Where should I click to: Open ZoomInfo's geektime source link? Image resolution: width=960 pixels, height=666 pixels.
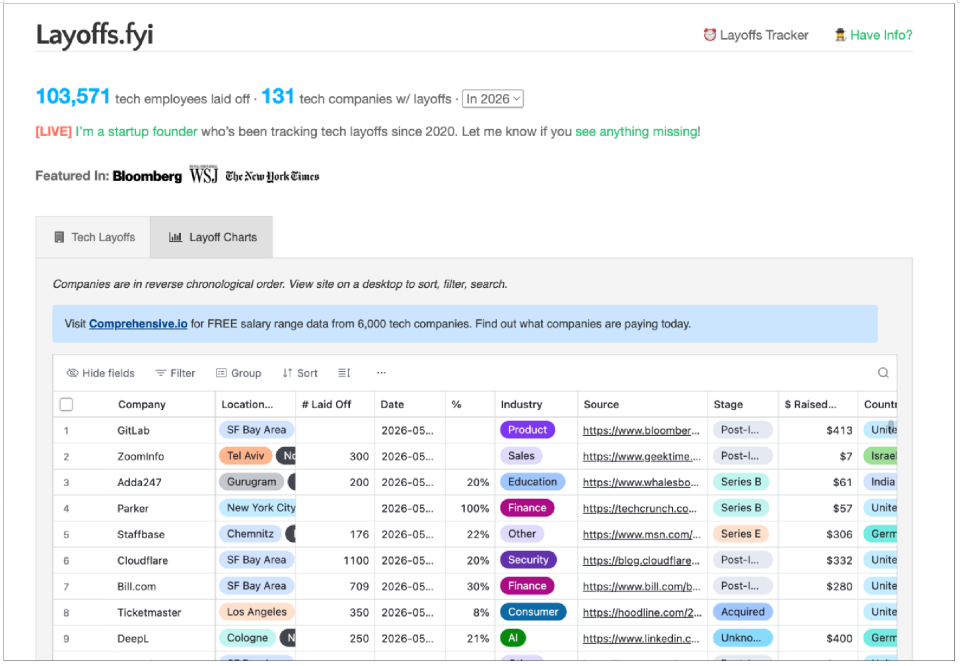tap(641, 456)
